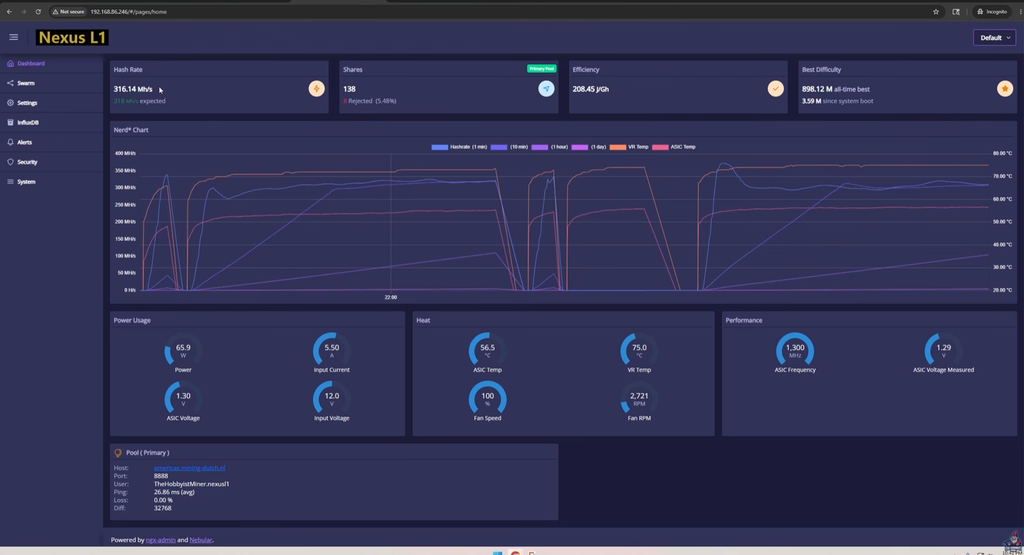Click the Power 65.9 W gauge

click(x=183, y=351)
